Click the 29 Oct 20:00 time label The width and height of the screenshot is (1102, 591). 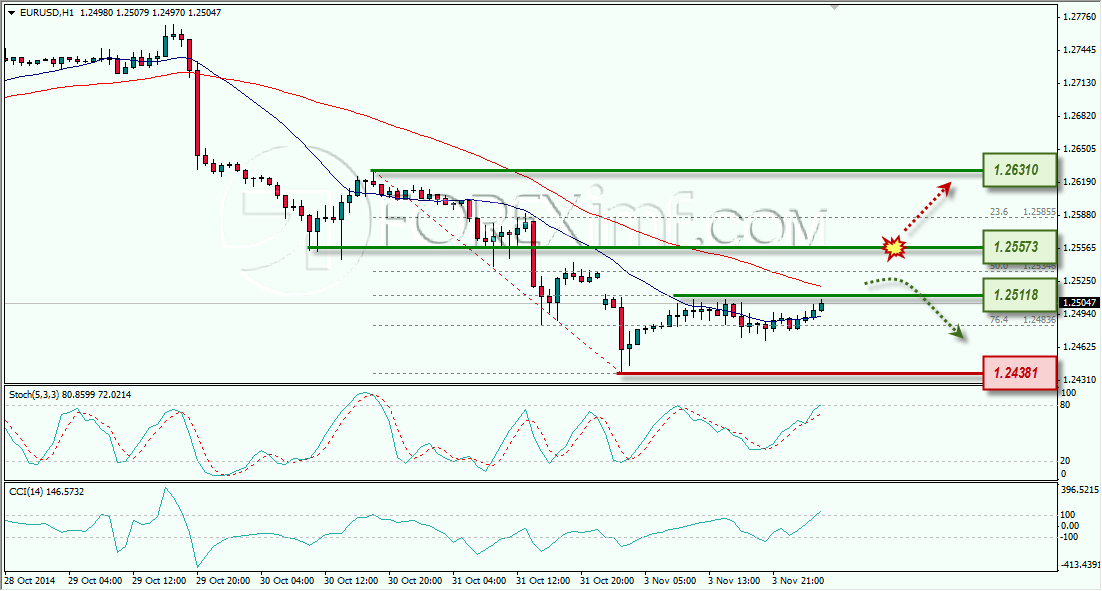pyautogui.click(x=223, y=580)
